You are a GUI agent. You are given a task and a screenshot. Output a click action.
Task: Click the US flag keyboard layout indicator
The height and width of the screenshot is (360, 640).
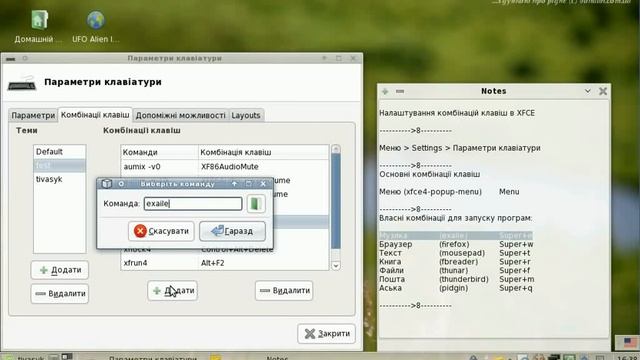(x=630, y=342)
